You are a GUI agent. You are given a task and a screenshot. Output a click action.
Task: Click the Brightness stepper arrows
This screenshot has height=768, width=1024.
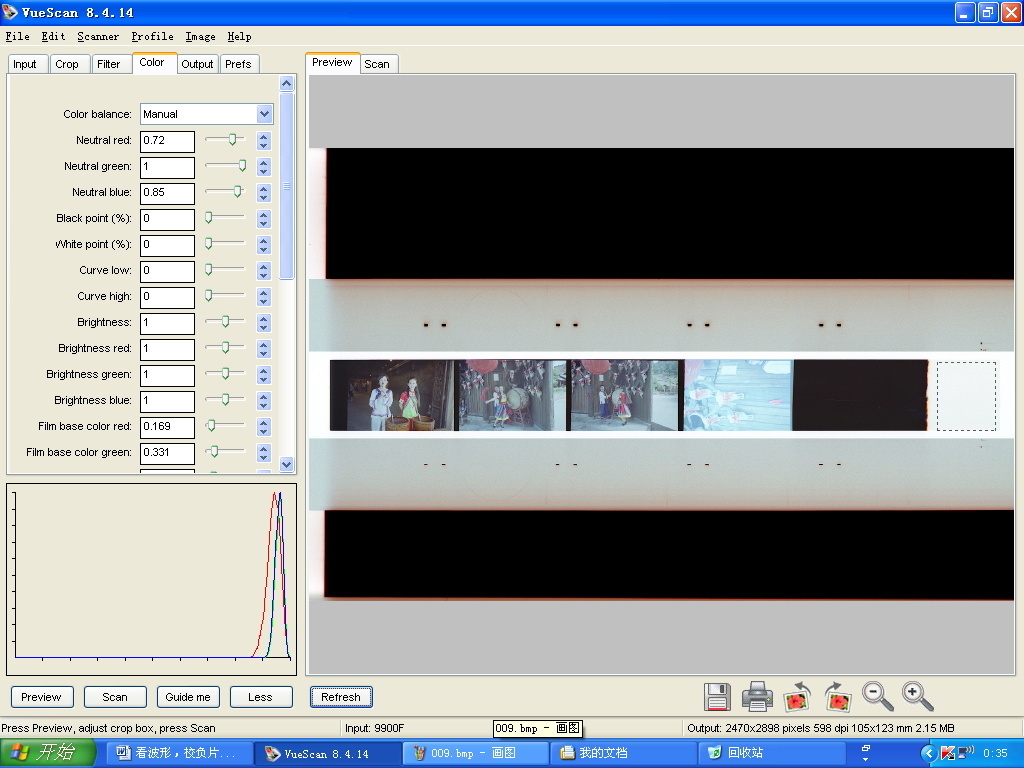coord(264,323)
